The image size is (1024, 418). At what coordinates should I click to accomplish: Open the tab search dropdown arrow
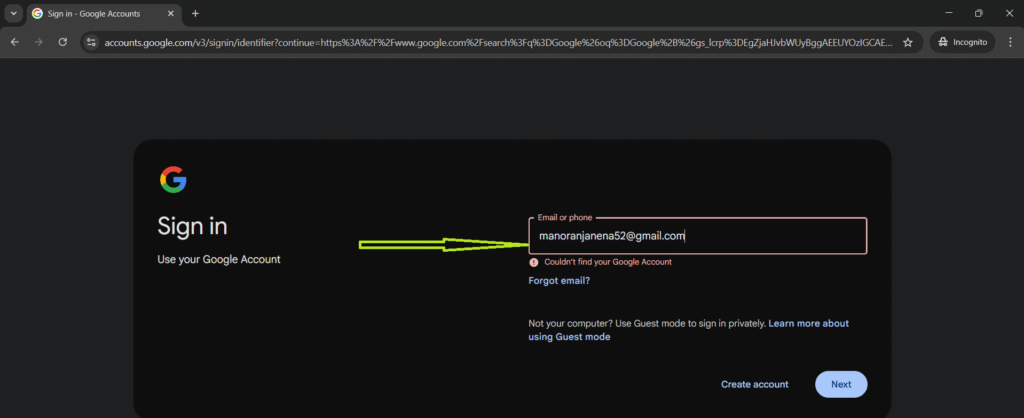13,13
